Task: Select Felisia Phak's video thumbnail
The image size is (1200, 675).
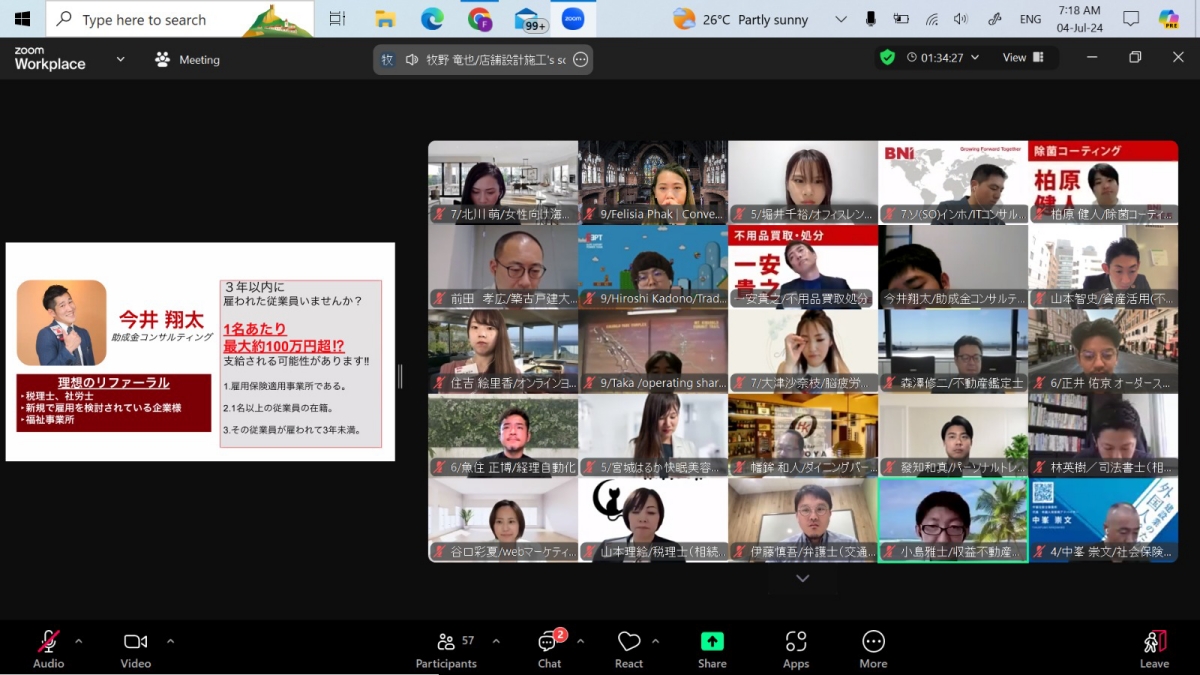Action: pos(653,182)
